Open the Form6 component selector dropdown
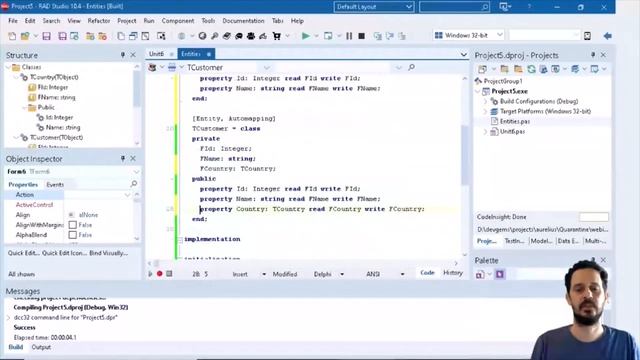 136,172
